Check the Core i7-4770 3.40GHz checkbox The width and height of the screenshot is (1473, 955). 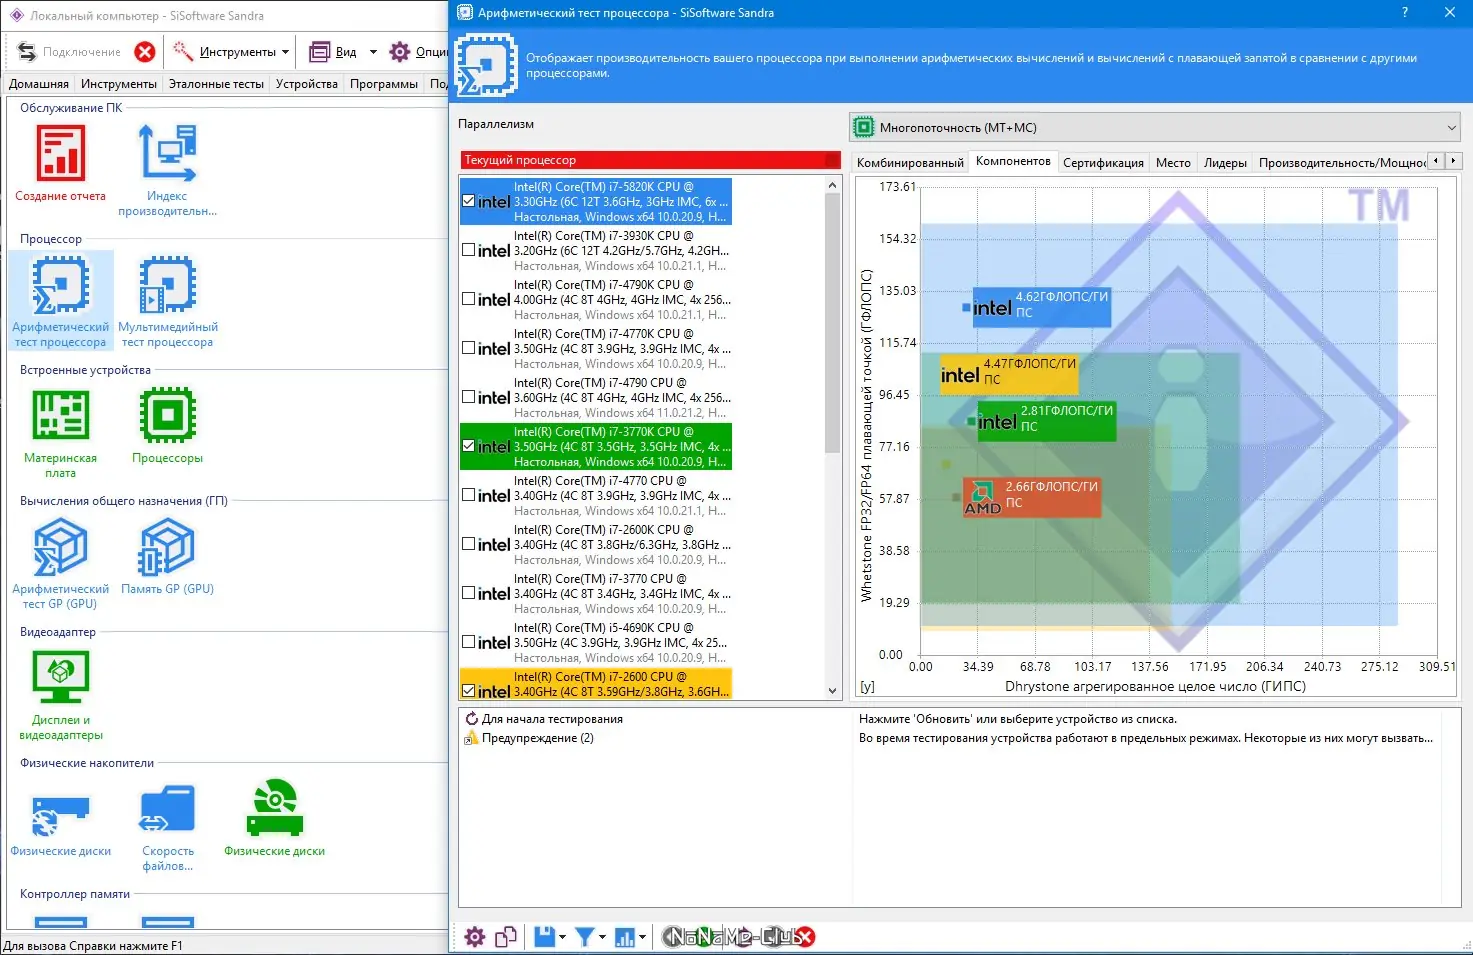[x=469, y=495]
